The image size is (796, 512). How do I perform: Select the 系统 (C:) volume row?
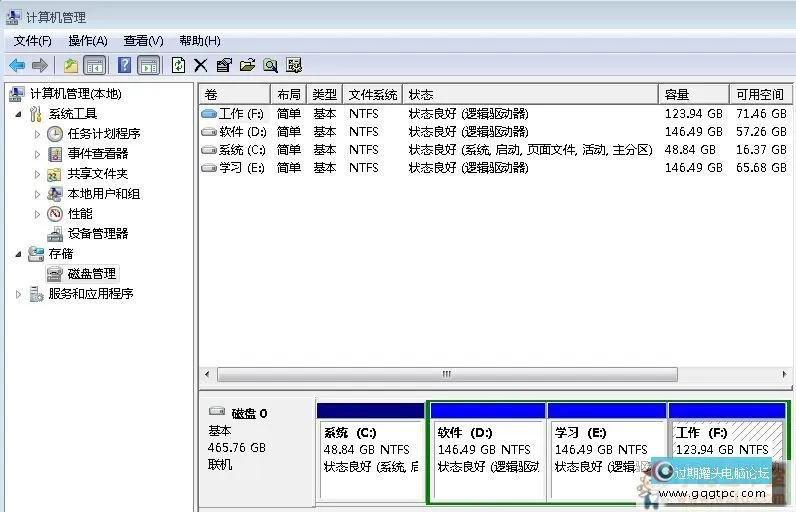(495, 150)
